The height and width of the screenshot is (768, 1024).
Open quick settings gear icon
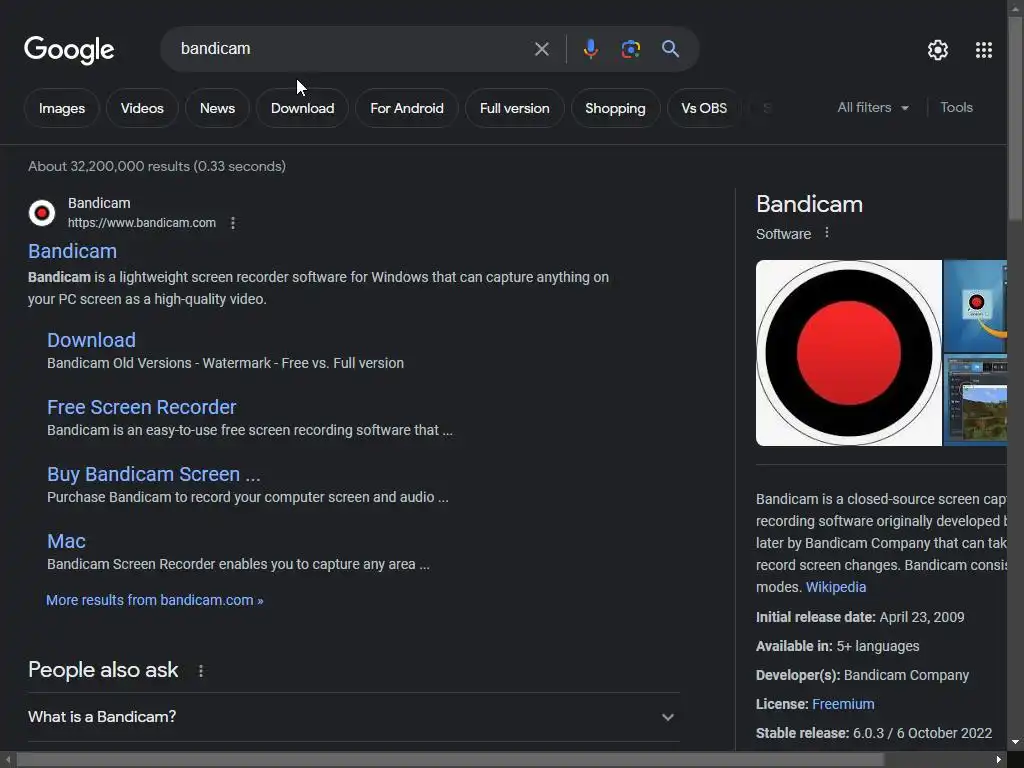(938, 50)
